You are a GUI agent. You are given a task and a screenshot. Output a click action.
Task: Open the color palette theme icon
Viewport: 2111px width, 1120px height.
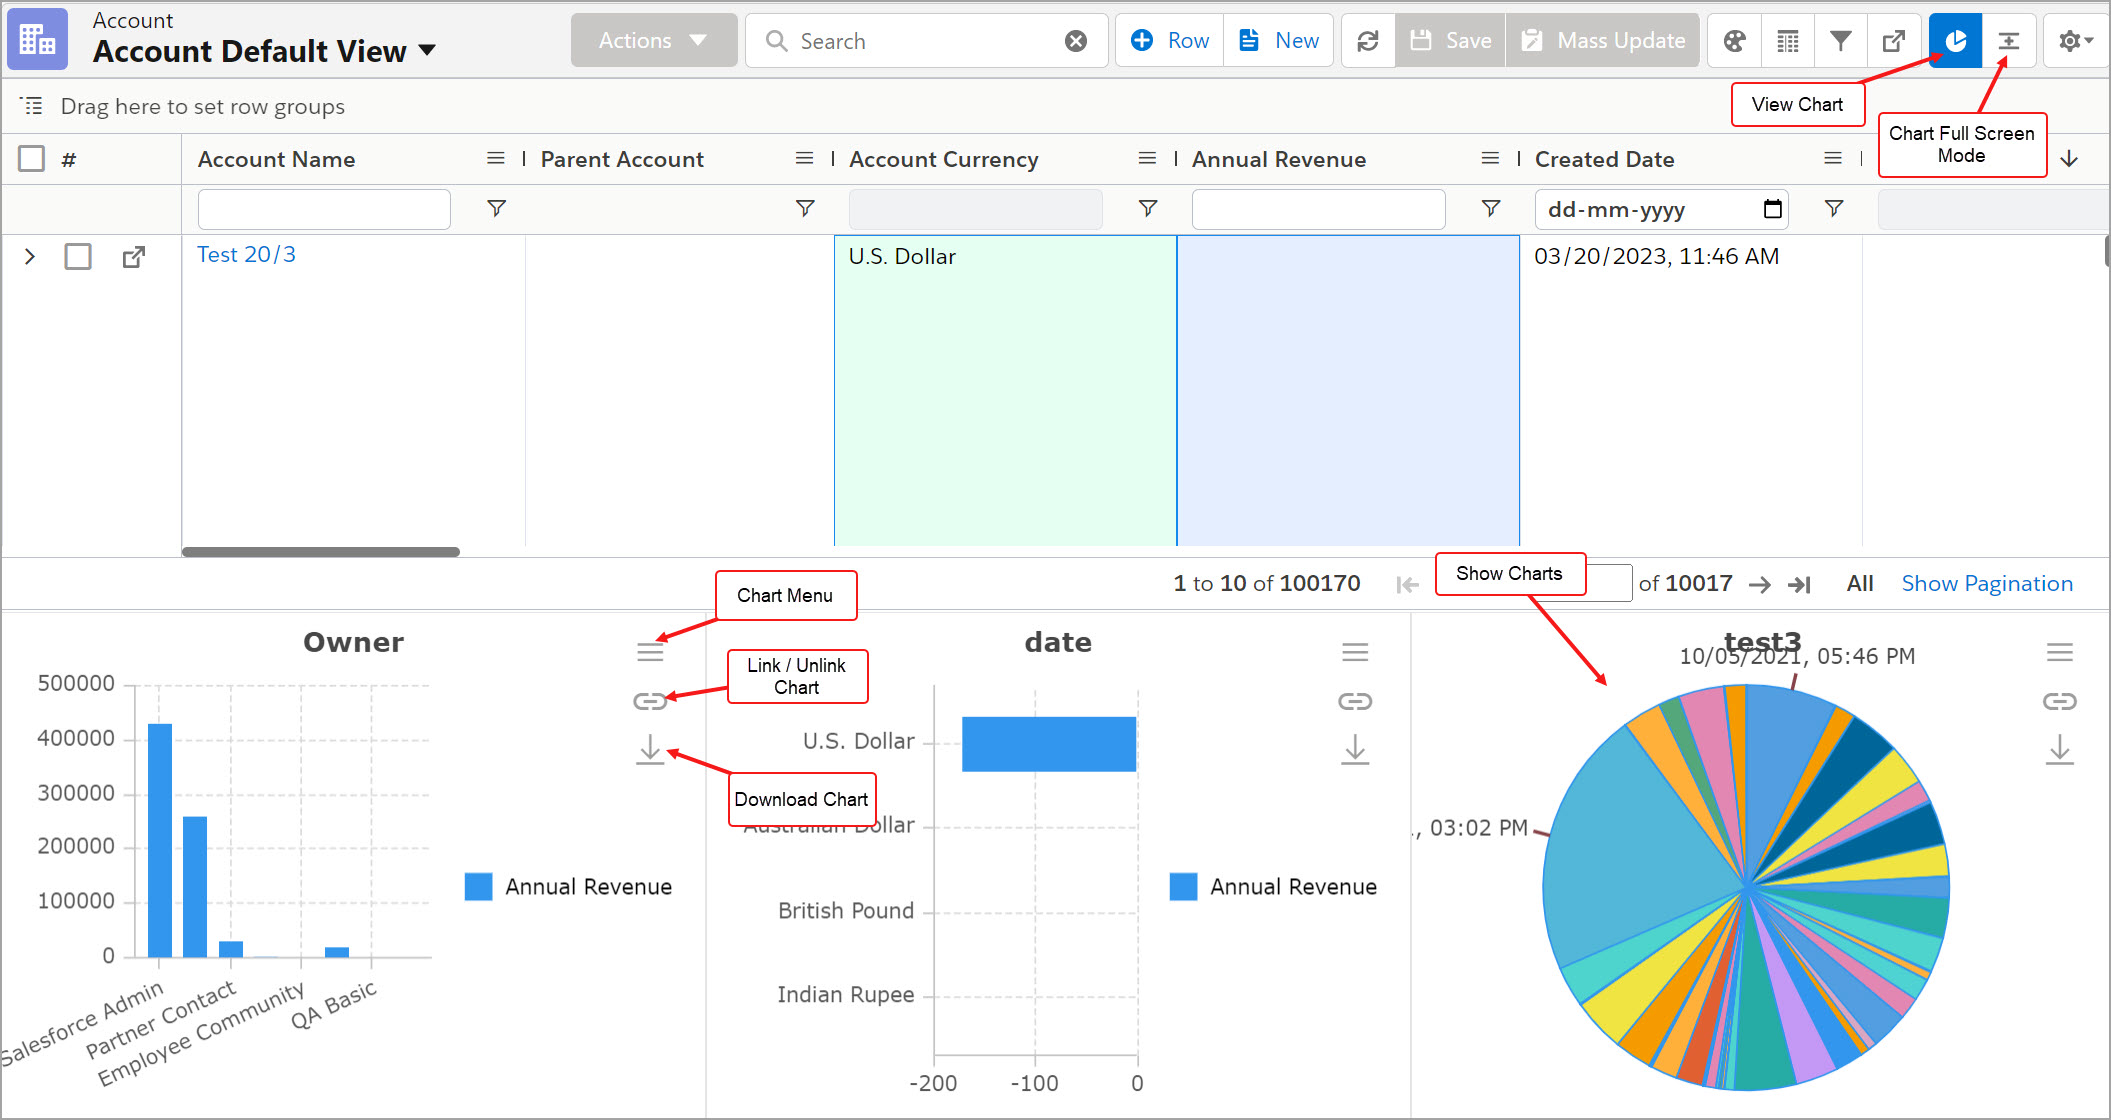(1735, 41)
